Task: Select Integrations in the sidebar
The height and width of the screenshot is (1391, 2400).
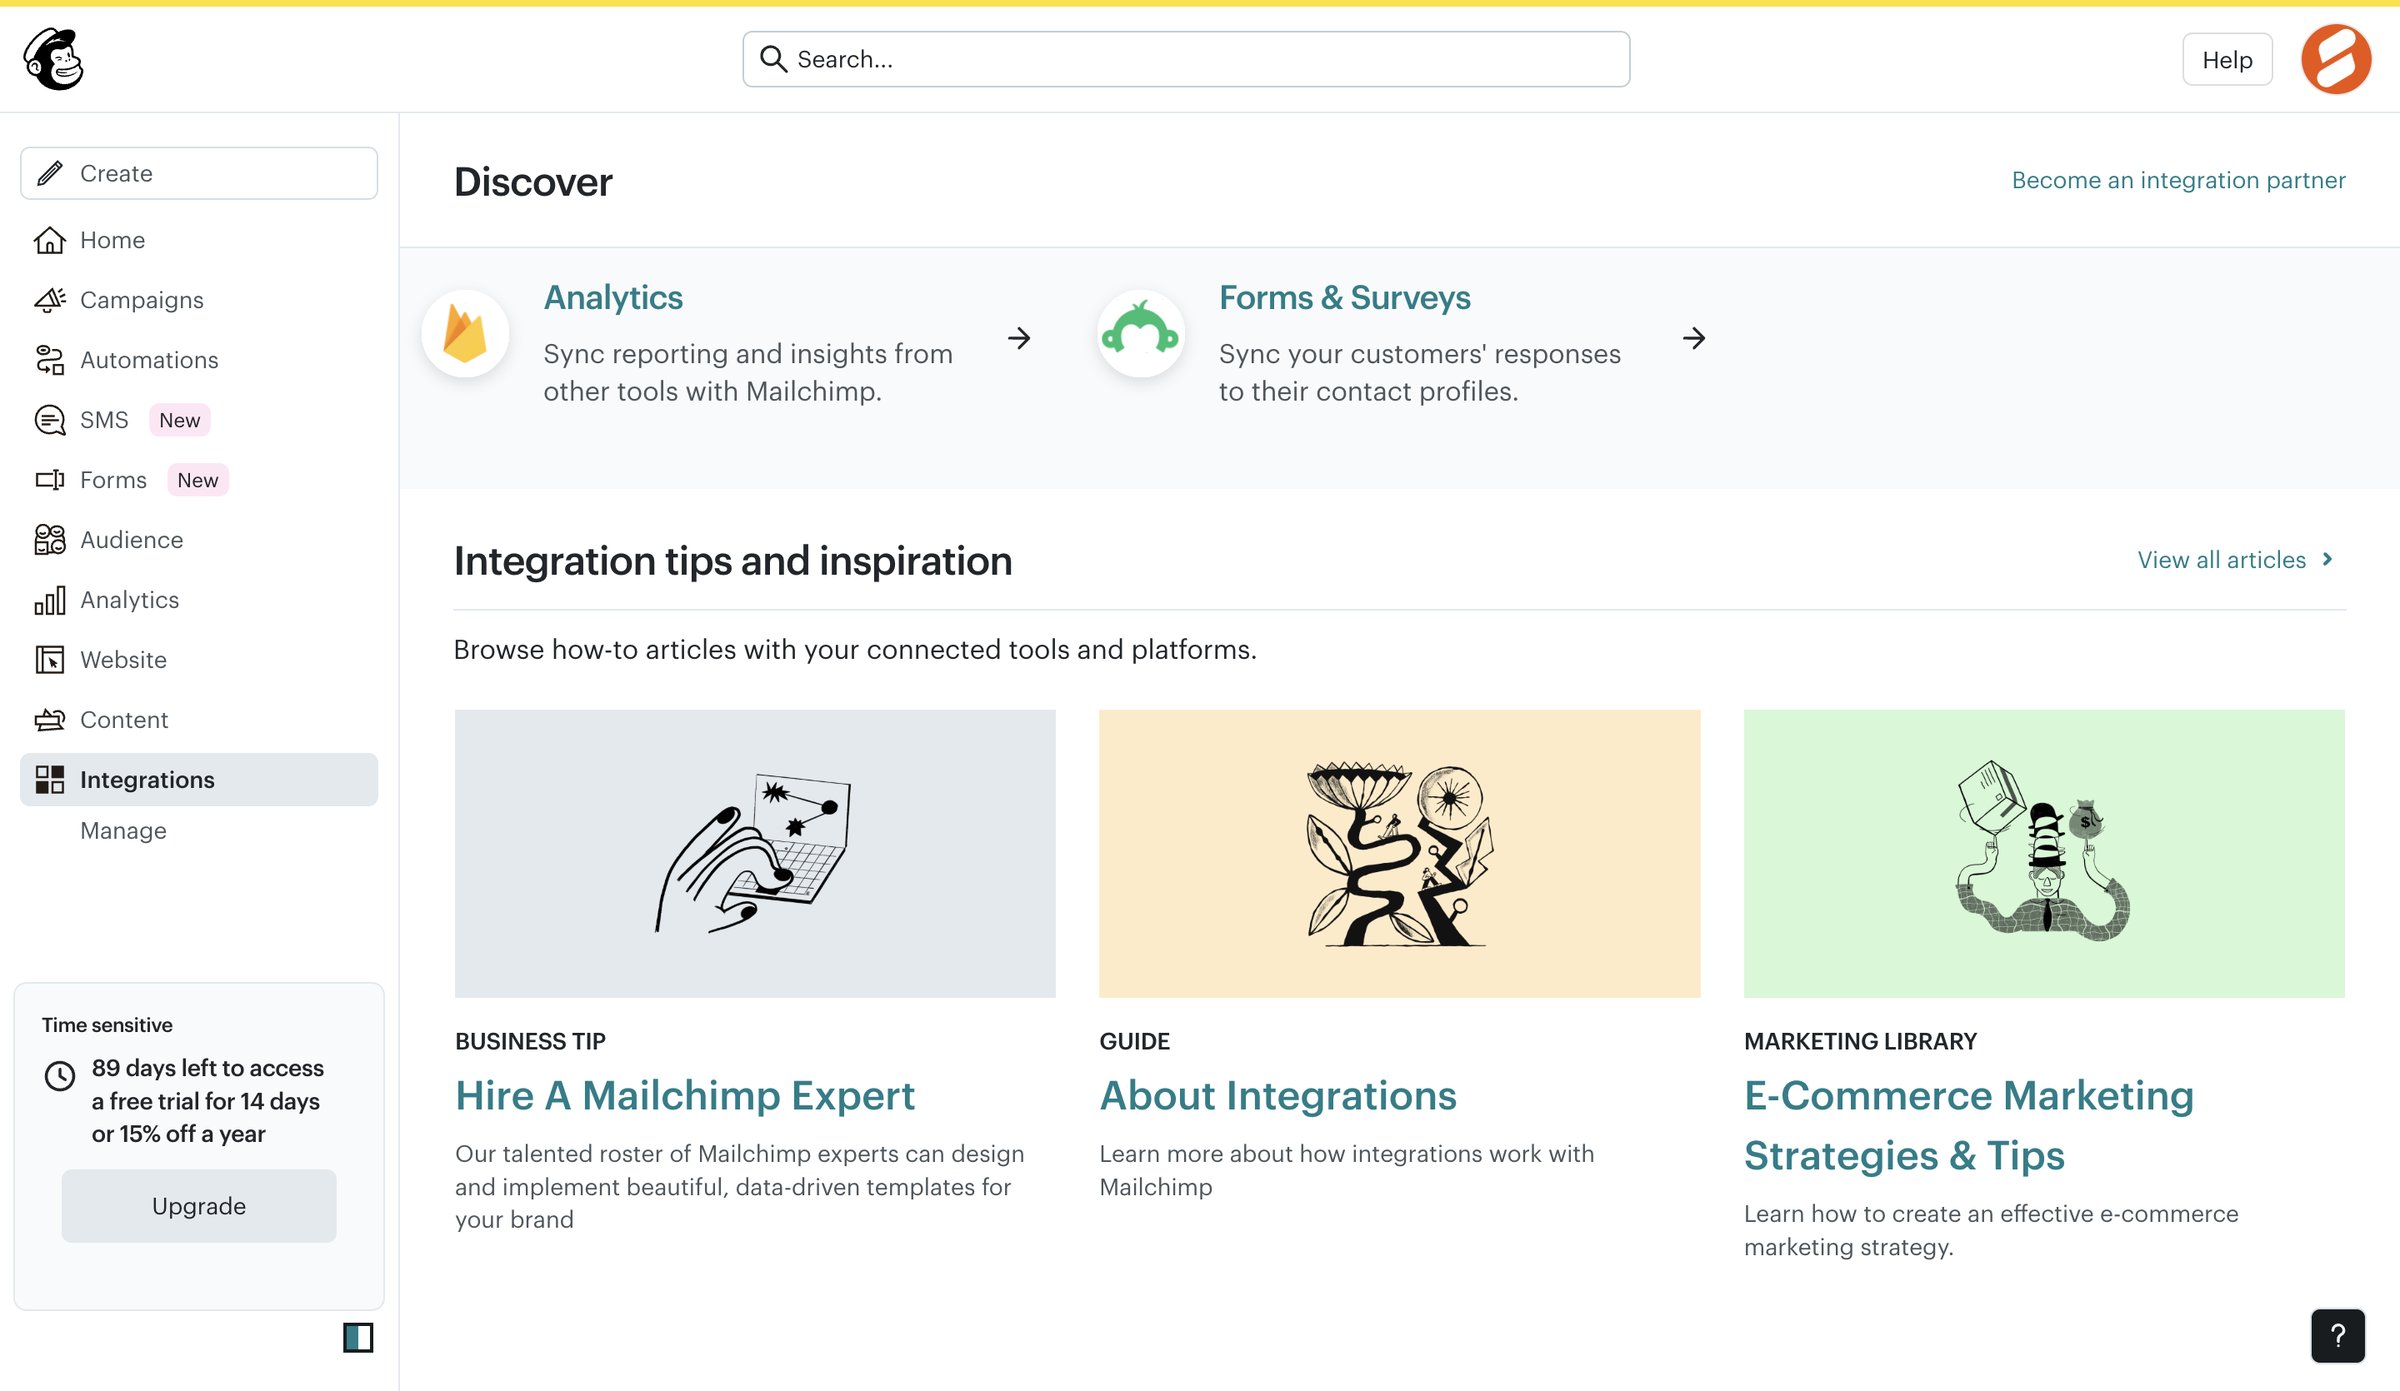Action: pyautogui.click(x=199, y=780)
